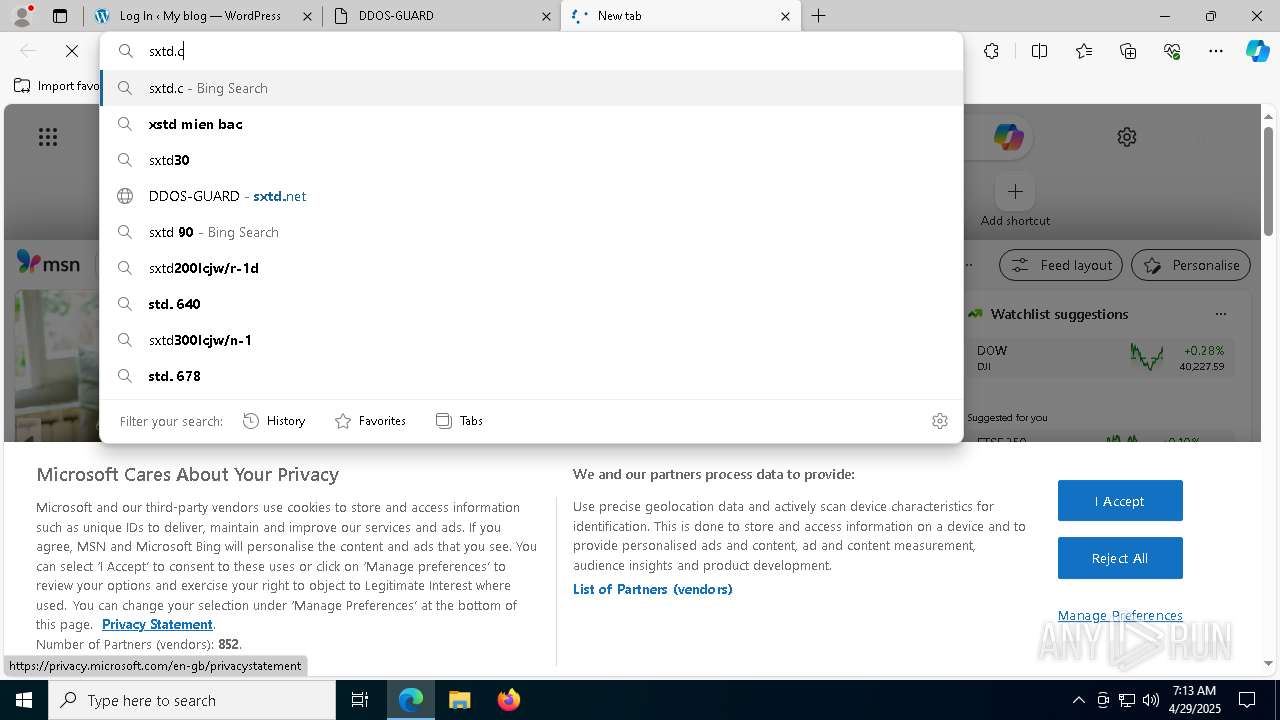Open List of Partners (vendors) link
Viewport: 1280px width, 720px height.
click(653, 589)
